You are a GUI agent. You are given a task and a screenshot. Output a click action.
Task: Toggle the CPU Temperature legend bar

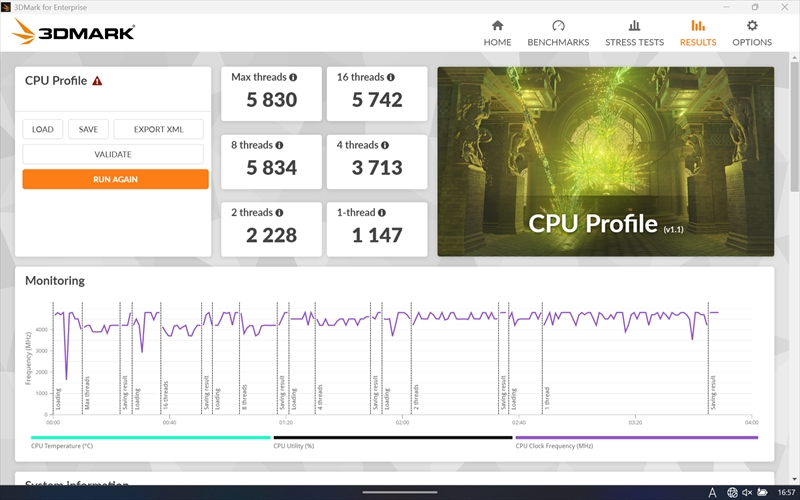click(x=151, y=437)
